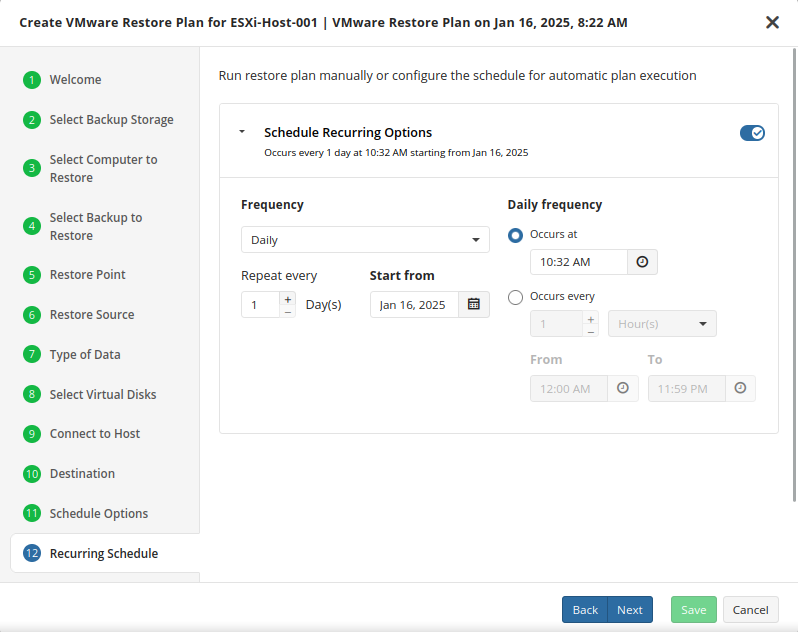Decrease the Repeat every value with minus
The width and height of the screenshot is (798, 632).
(x=288, y=311)
